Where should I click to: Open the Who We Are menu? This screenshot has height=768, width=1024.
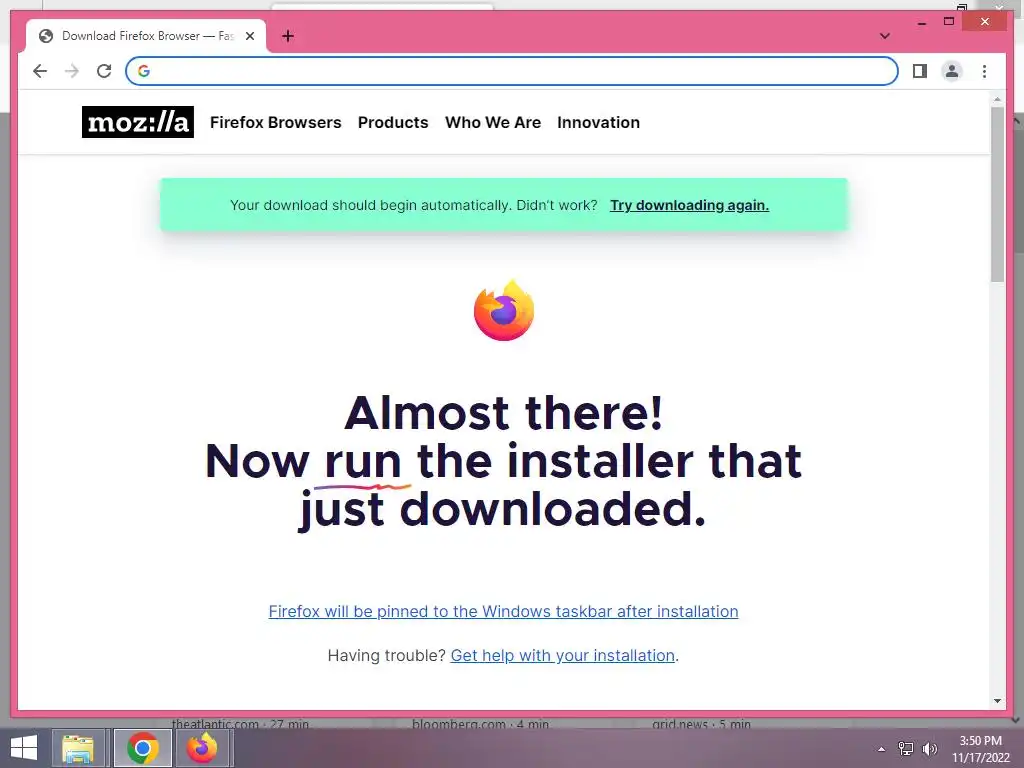pos(493,122)
